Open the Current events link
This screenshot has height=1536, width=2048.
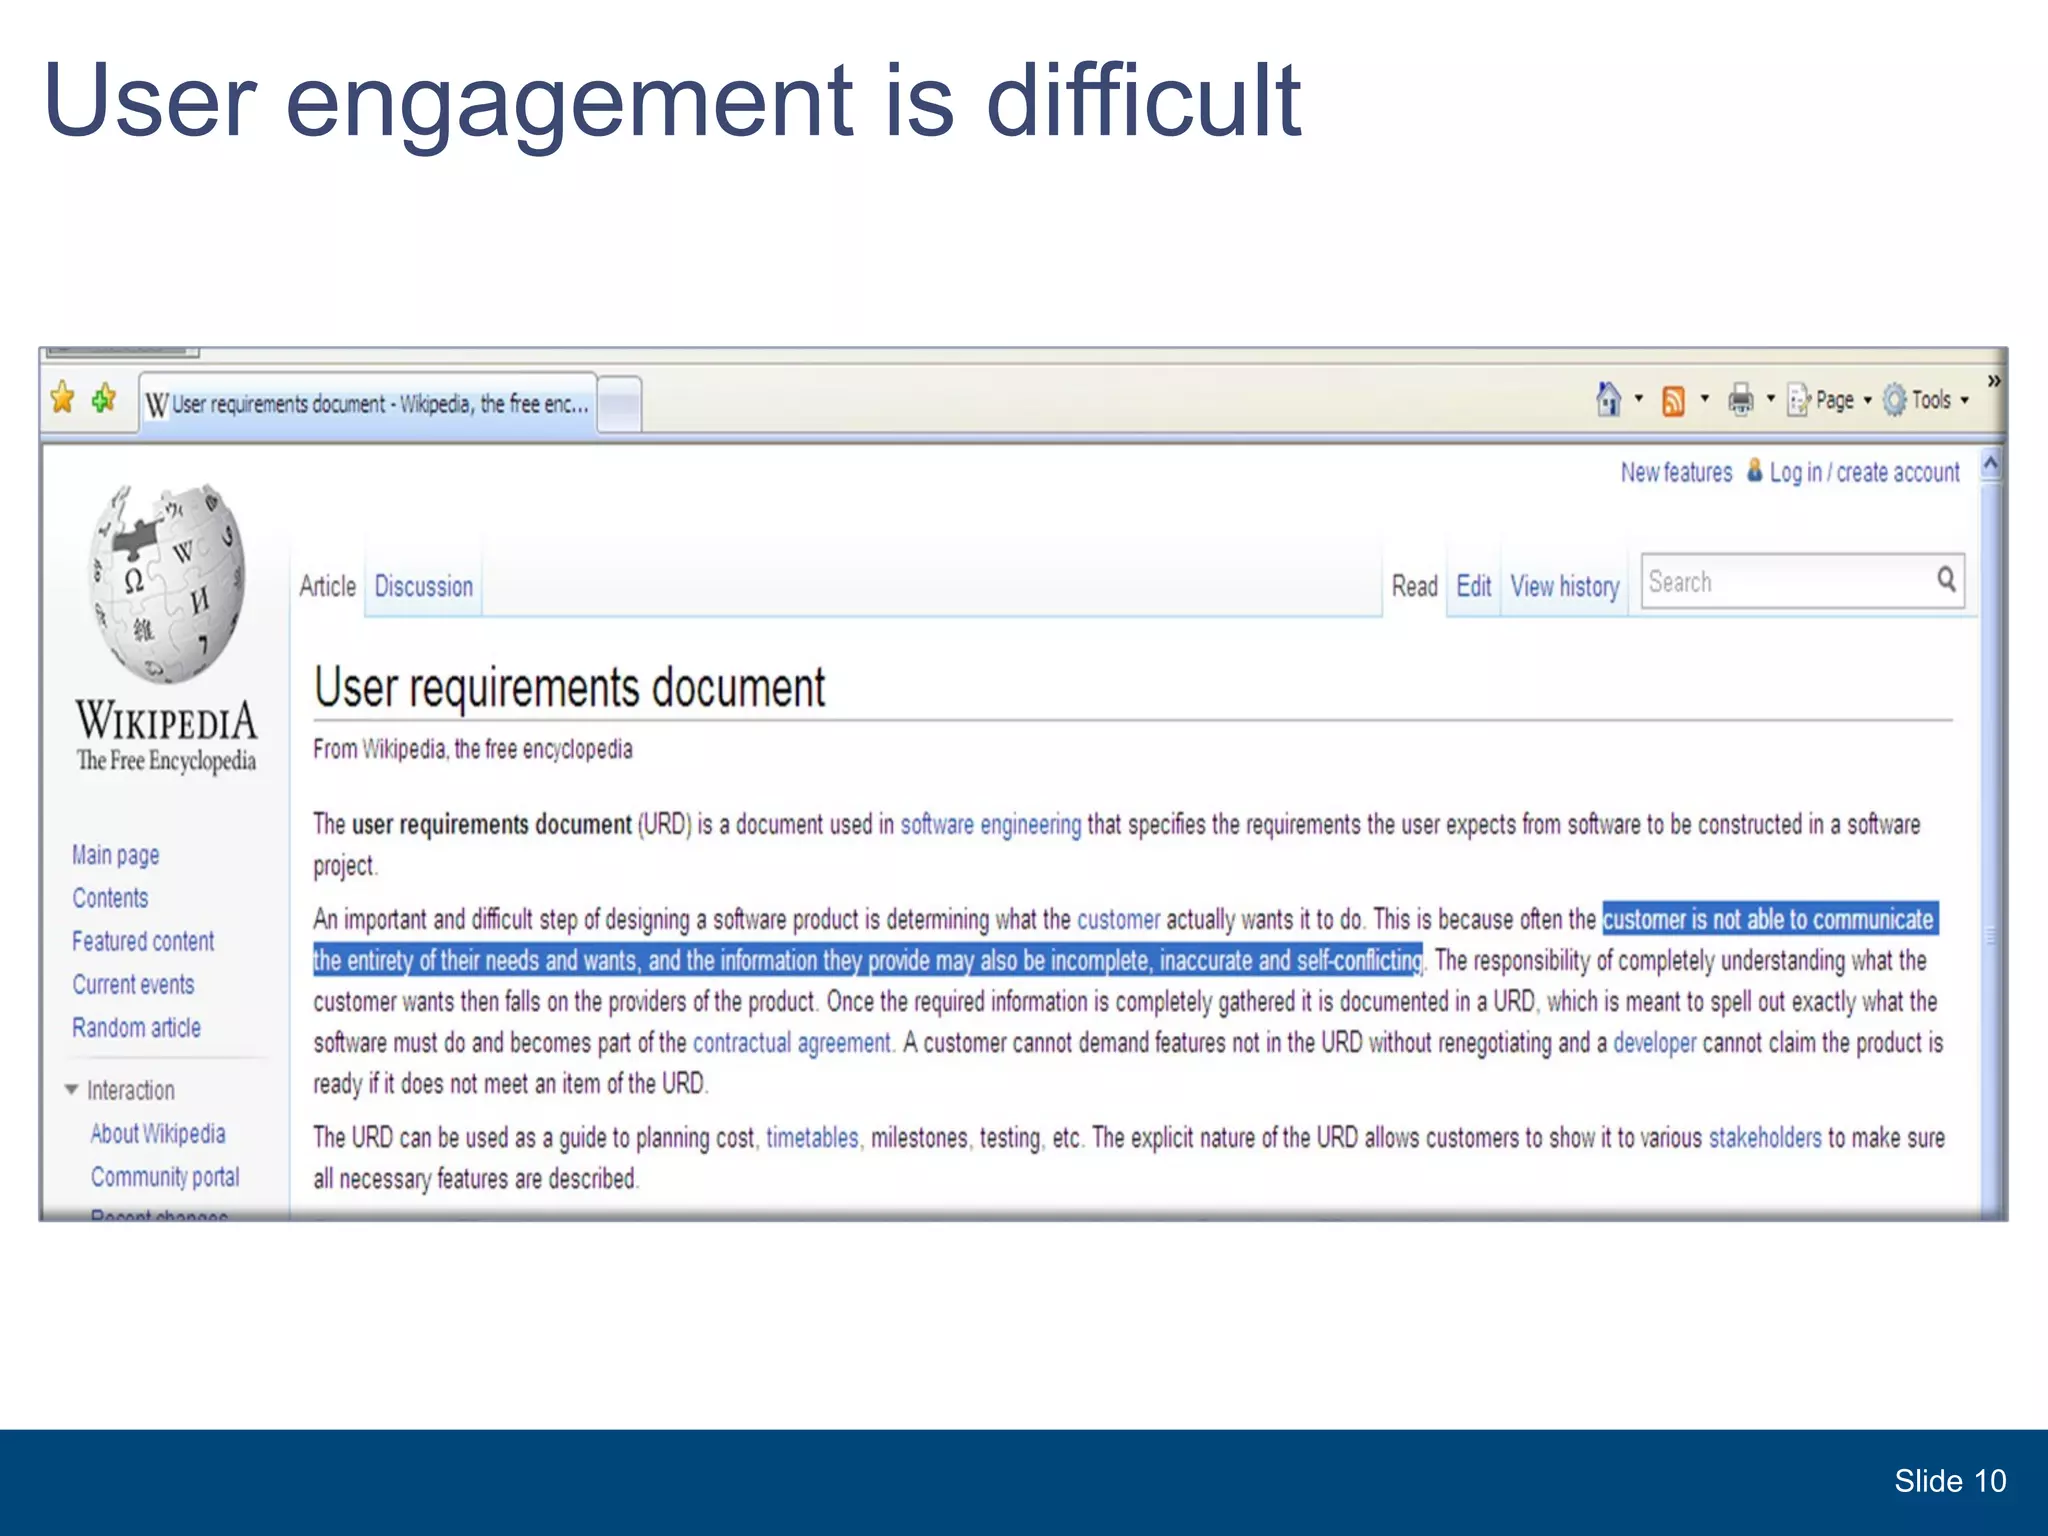click(x=133, y=984)
